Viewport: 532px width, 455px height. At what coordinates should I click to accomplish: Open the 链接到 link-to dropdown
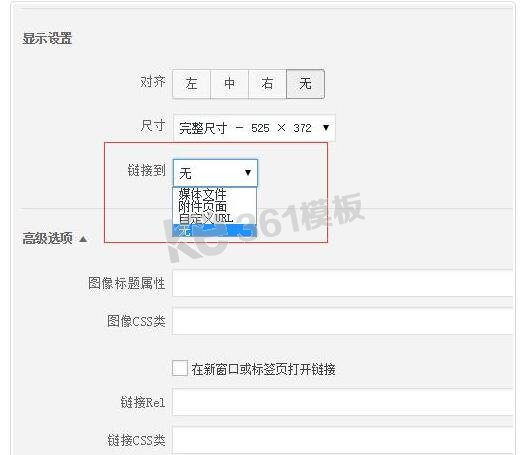tap(215, 173)
